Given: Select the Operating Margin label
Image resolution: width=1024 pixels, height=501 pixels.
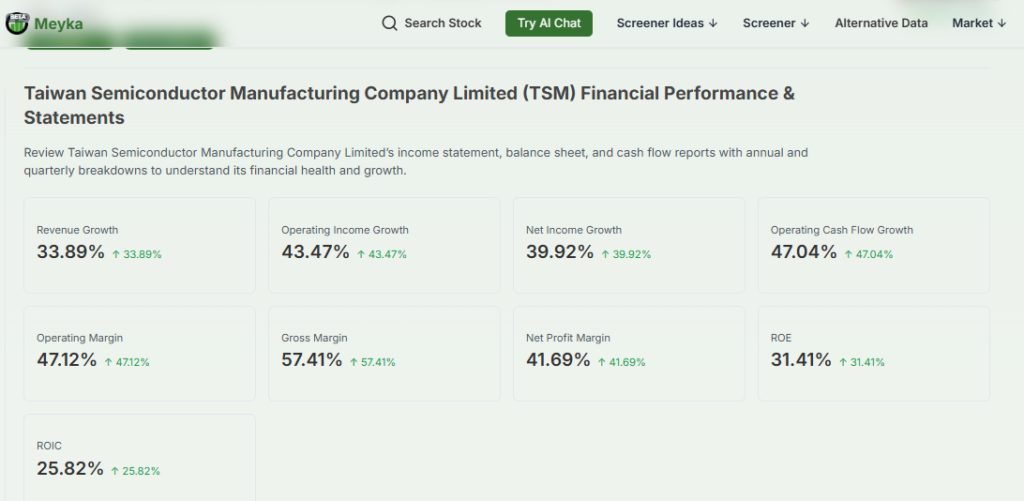Looking at the screenshot, I should (x=80, y=338).
